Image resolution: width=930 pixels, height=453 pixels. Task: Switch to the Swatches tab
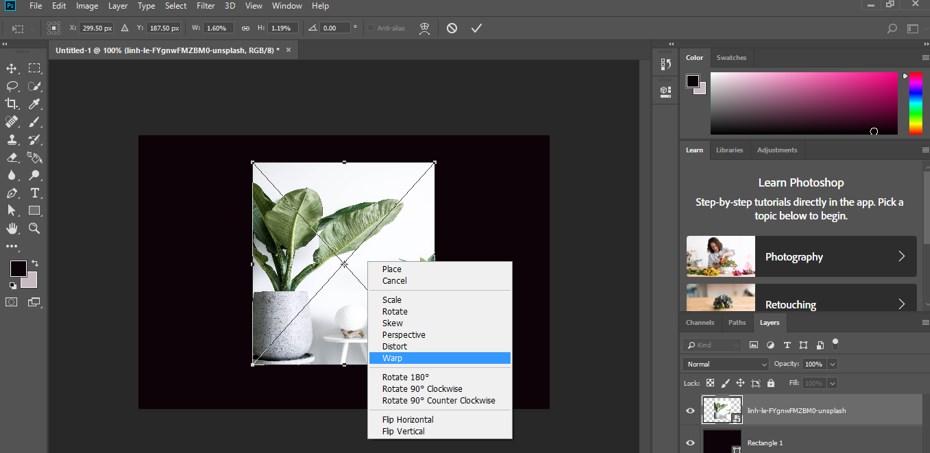(x=731, y=58)
